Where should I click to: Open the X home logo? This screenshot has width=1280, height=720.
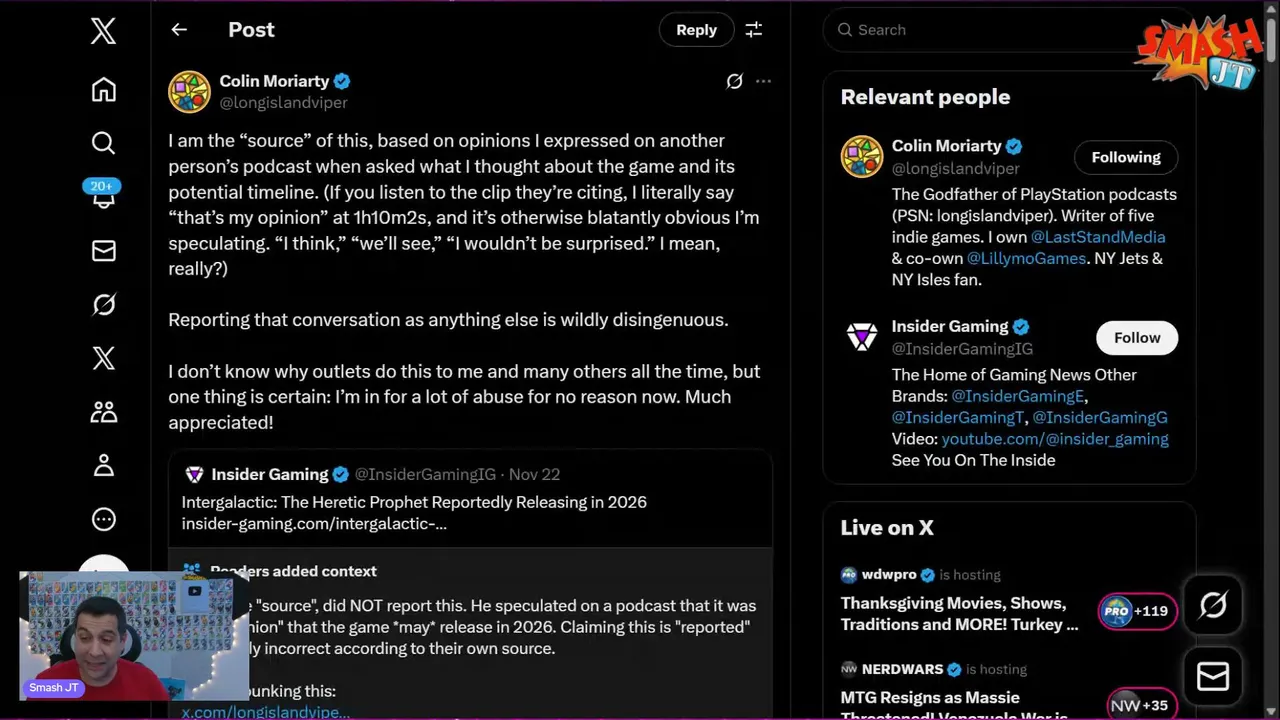point(103,31)
